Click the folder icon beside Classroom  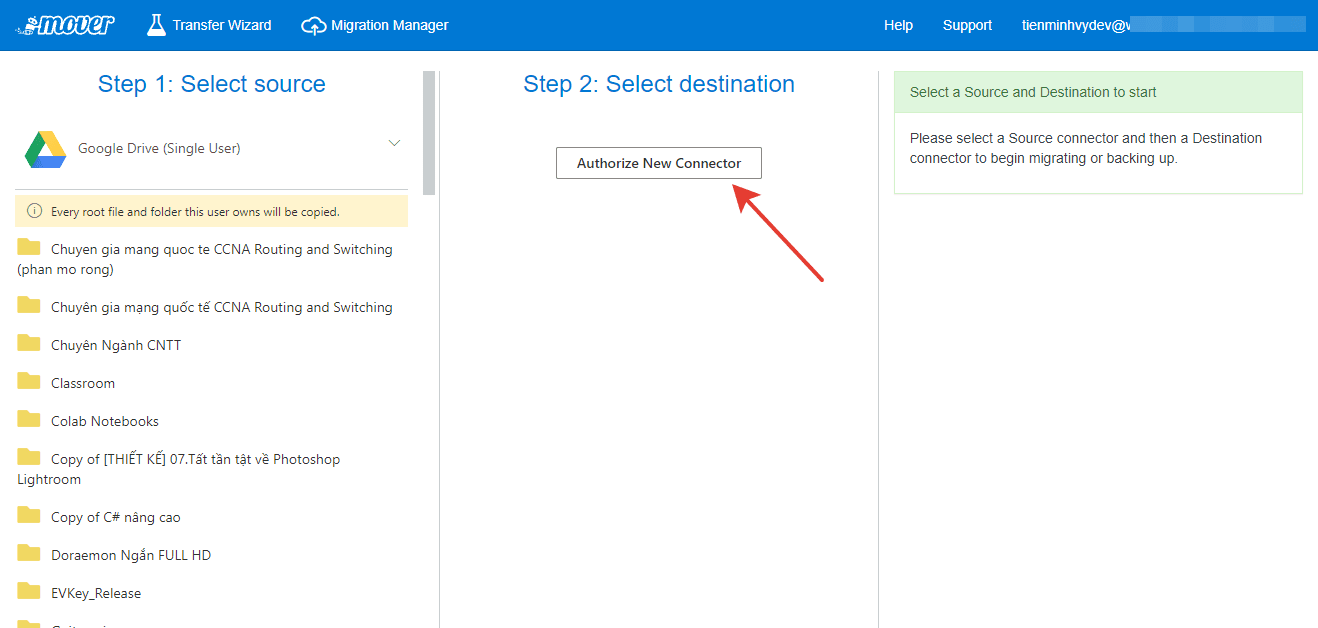[29, 381]
